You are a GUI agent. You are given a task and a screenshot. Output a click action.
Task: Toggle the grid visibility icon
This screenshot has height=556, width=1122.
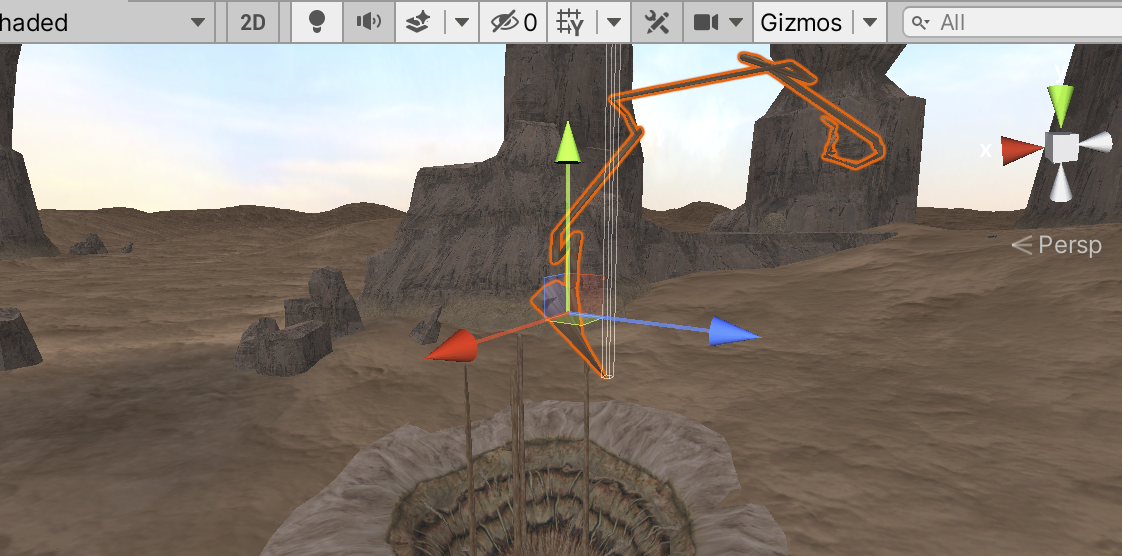click(571, 22)
